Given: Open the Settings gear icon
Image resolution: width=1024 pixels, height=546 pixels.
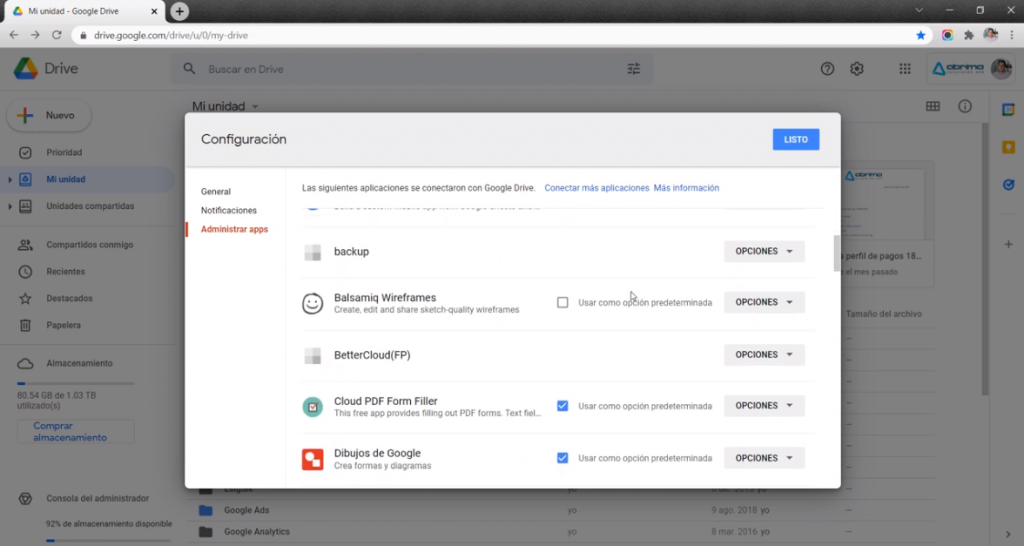Looking at the screenshot, I should pyautogui.click(x=857, y=69).
